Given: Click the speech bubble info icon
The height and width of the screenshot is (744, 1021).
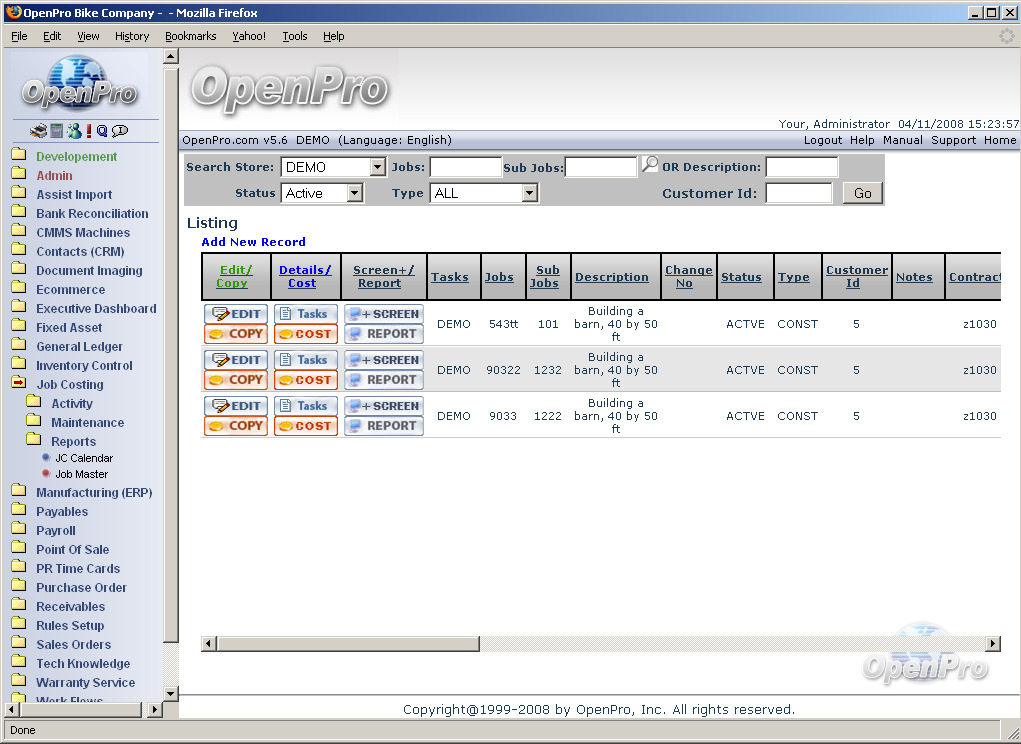Looking at the screenshot, I should coord(120,131).
